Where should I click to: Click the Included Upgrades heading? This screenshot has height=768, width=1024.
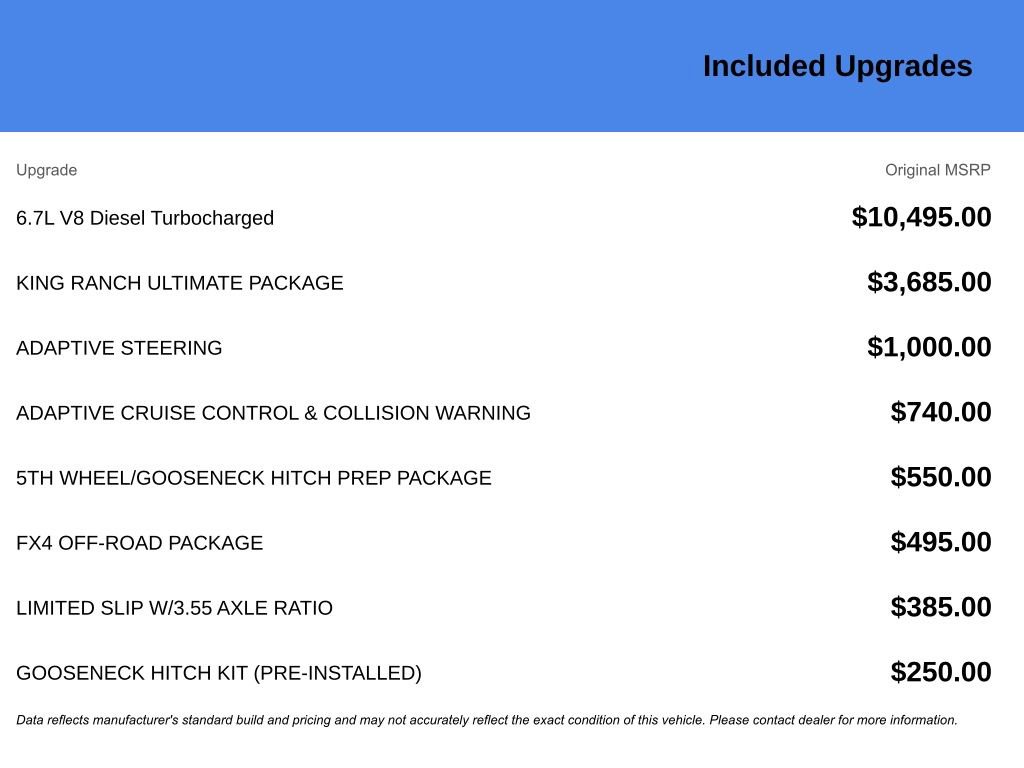(x=837, y=66)
